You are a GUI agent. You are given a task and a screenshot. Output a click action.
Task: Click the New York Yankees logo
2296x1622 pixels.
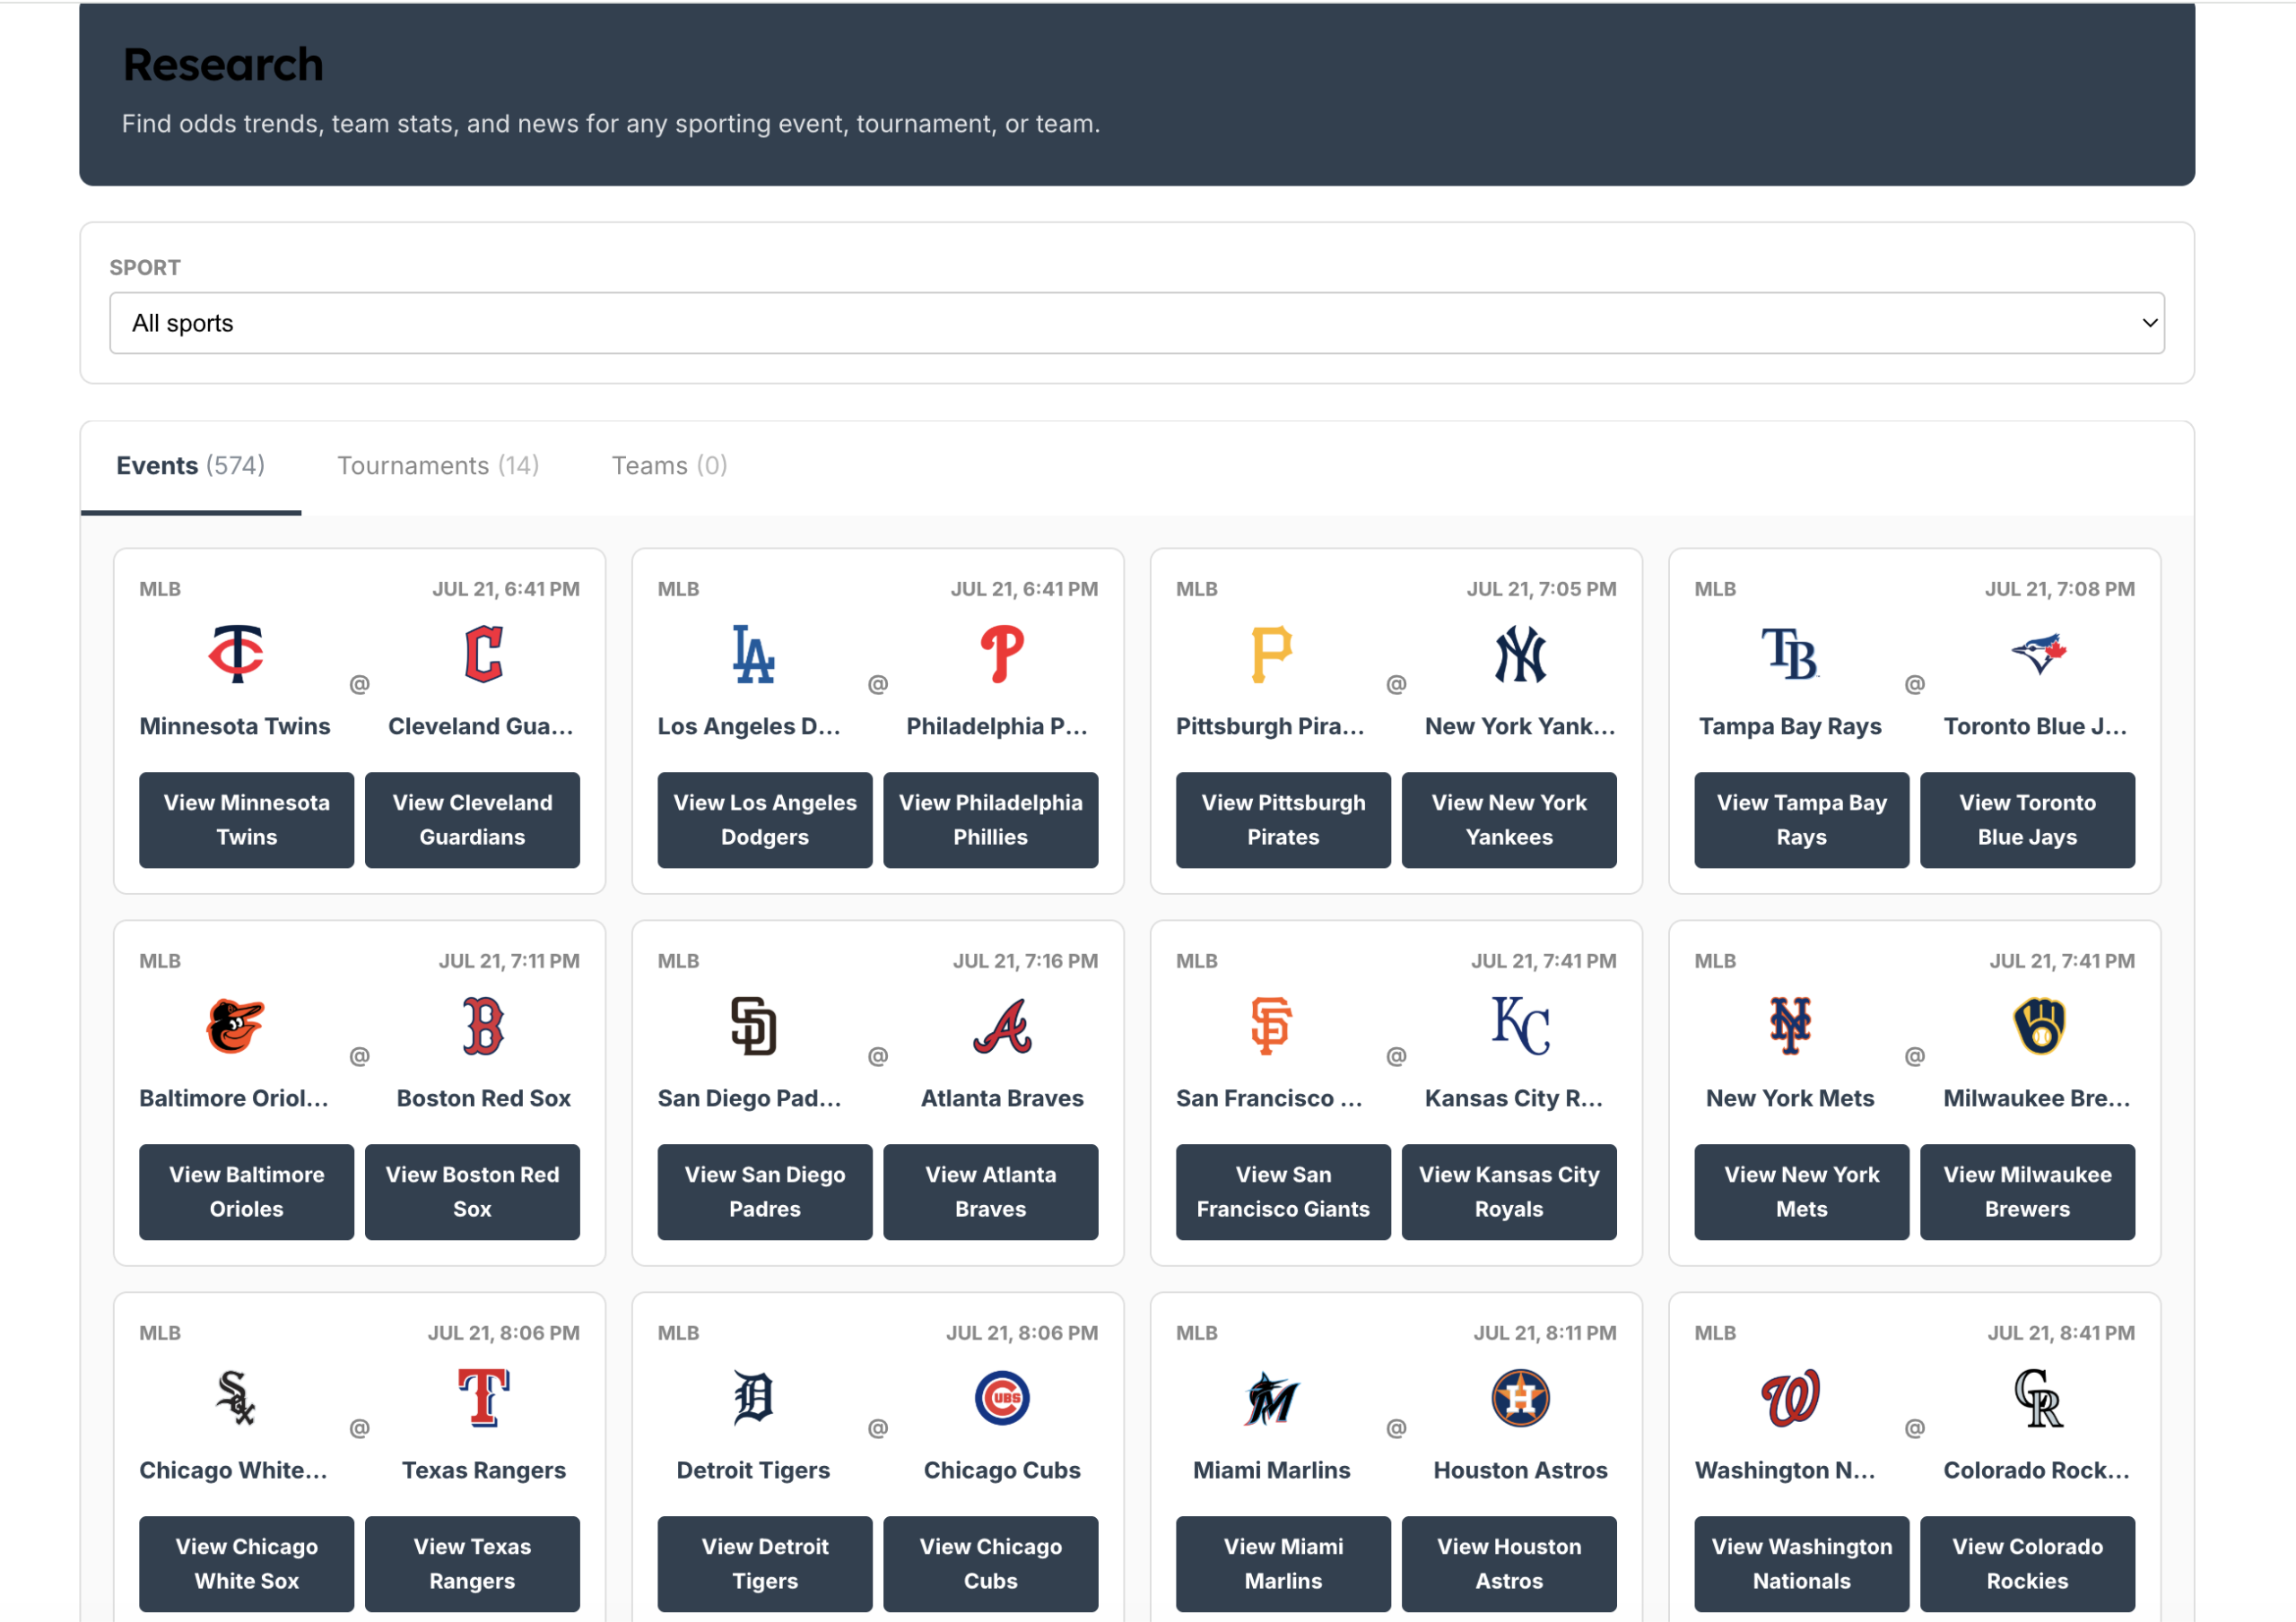[1520, 654]
